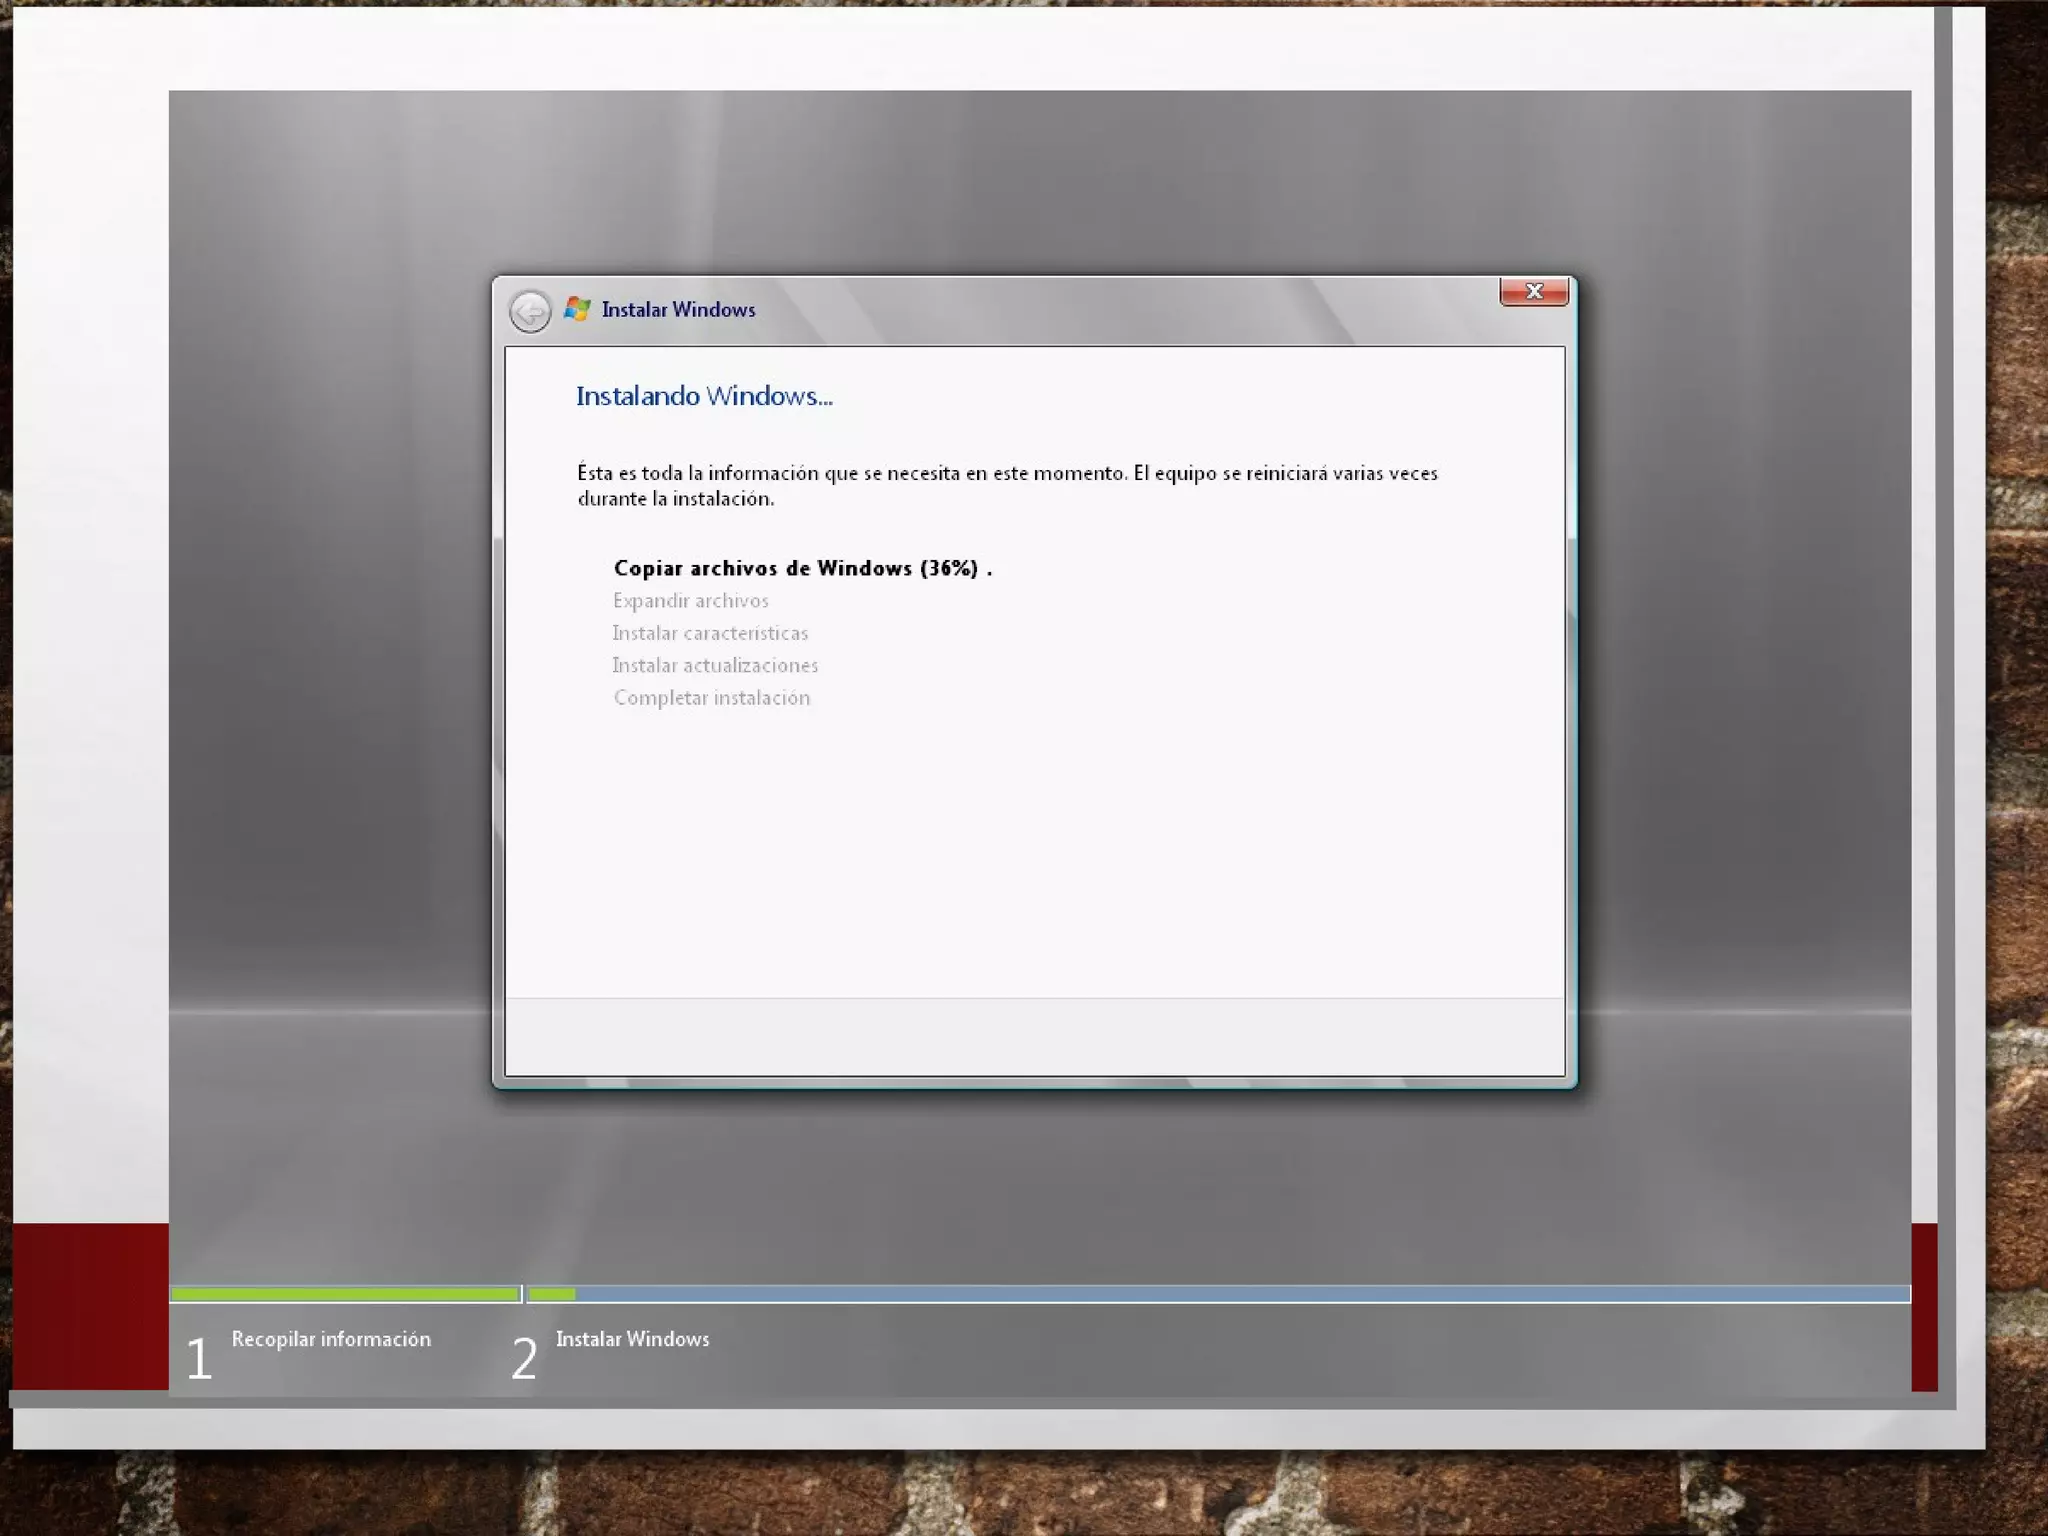Click the large number 2 stage marker
The image size is (2048, 1536).
tap(524, 1358)
